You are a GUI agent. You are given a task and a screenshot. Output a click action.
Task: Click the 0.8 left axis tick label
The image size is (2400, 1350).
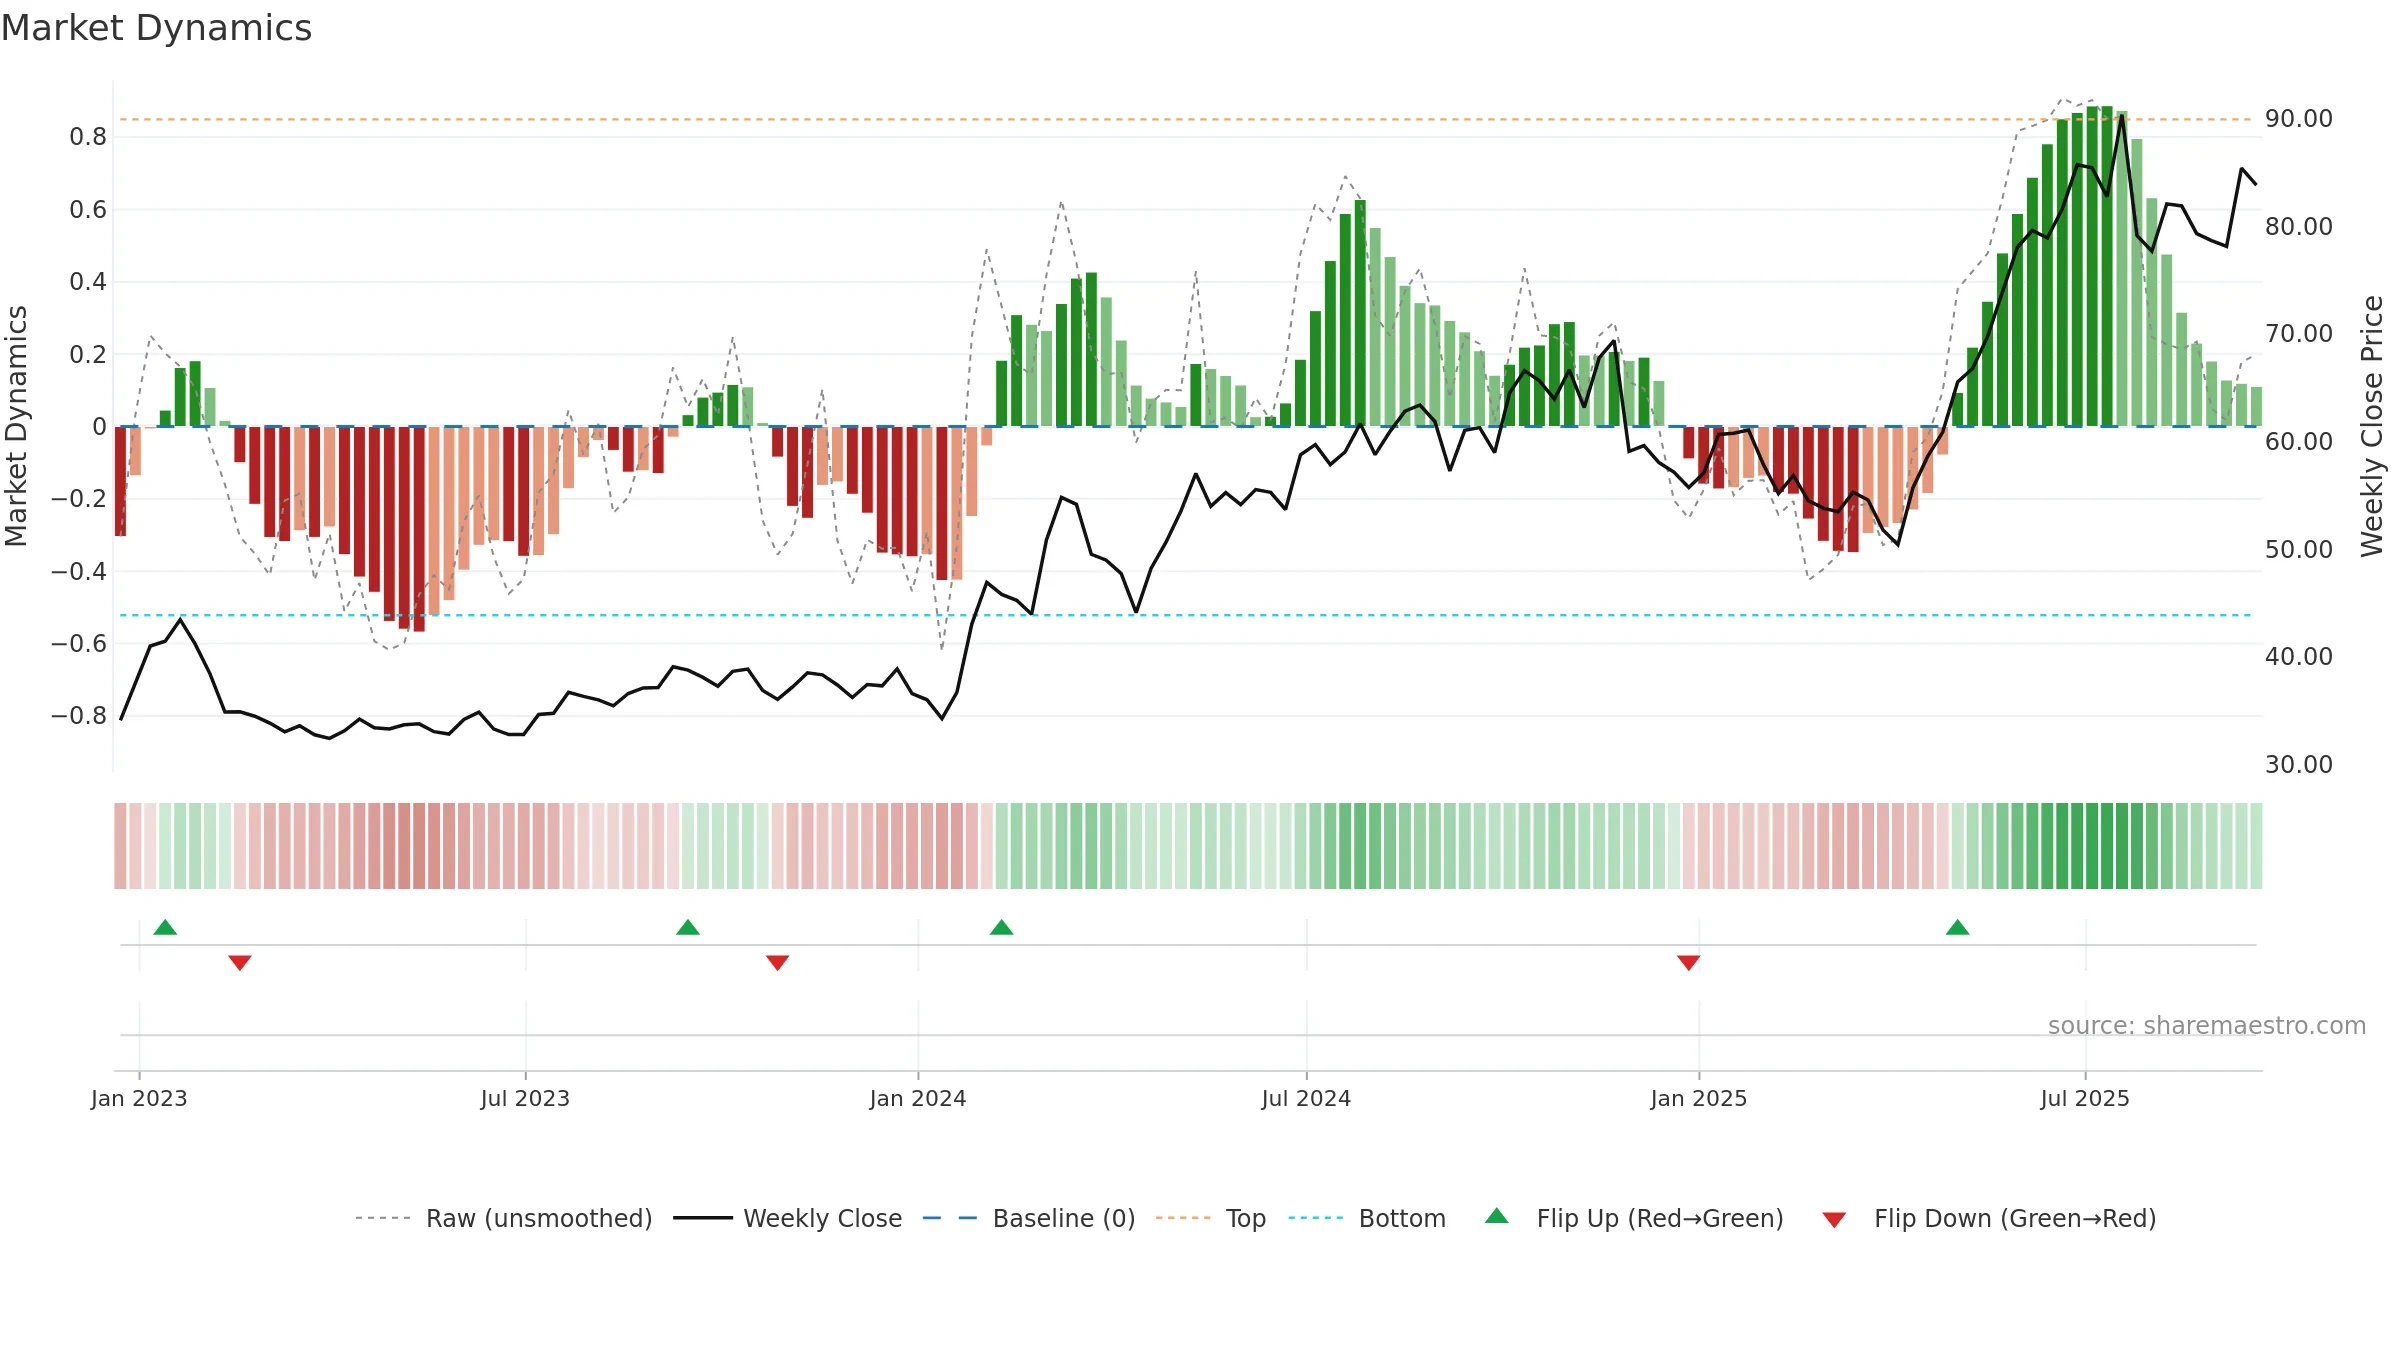(x=88, y=137)
